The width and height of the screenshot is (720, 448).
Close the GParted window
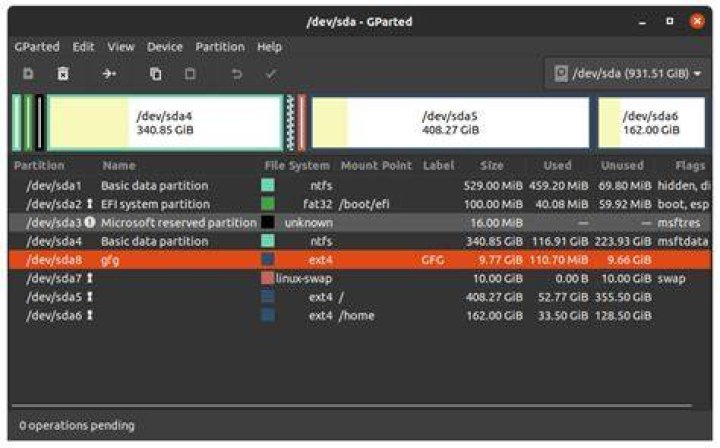pyautogui.click(x=697, y=21)
